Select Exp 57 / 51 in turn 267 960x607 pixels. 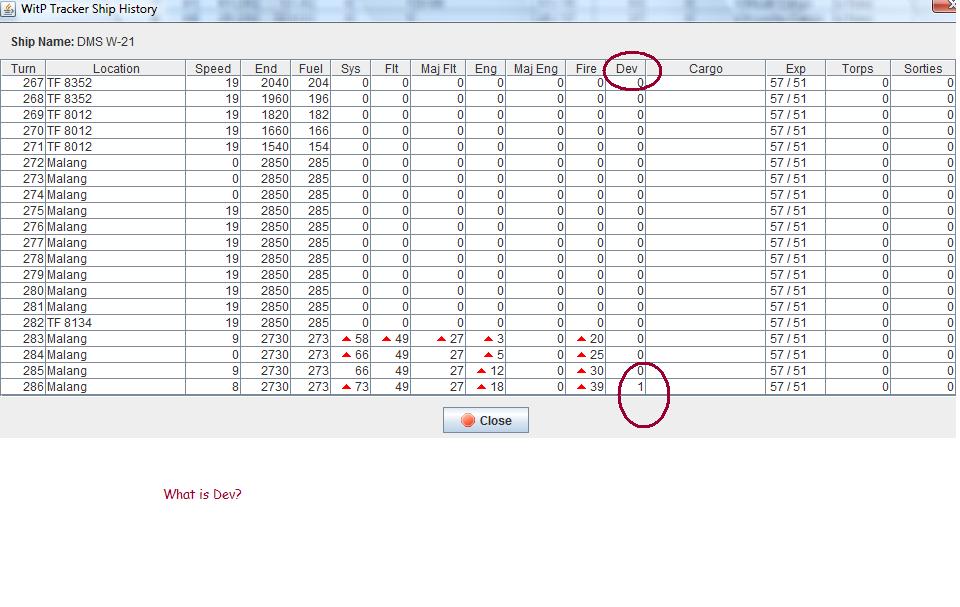(x=795, y=83)
